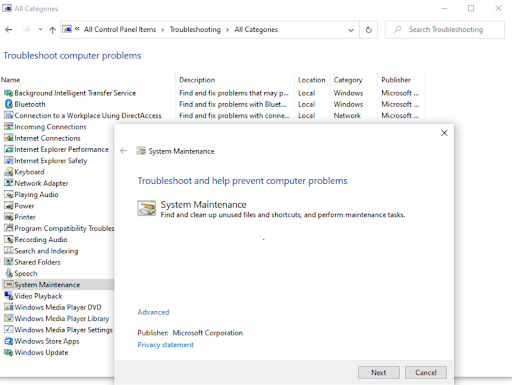Select Windows Update troubleshooter name

coord(41,352)
